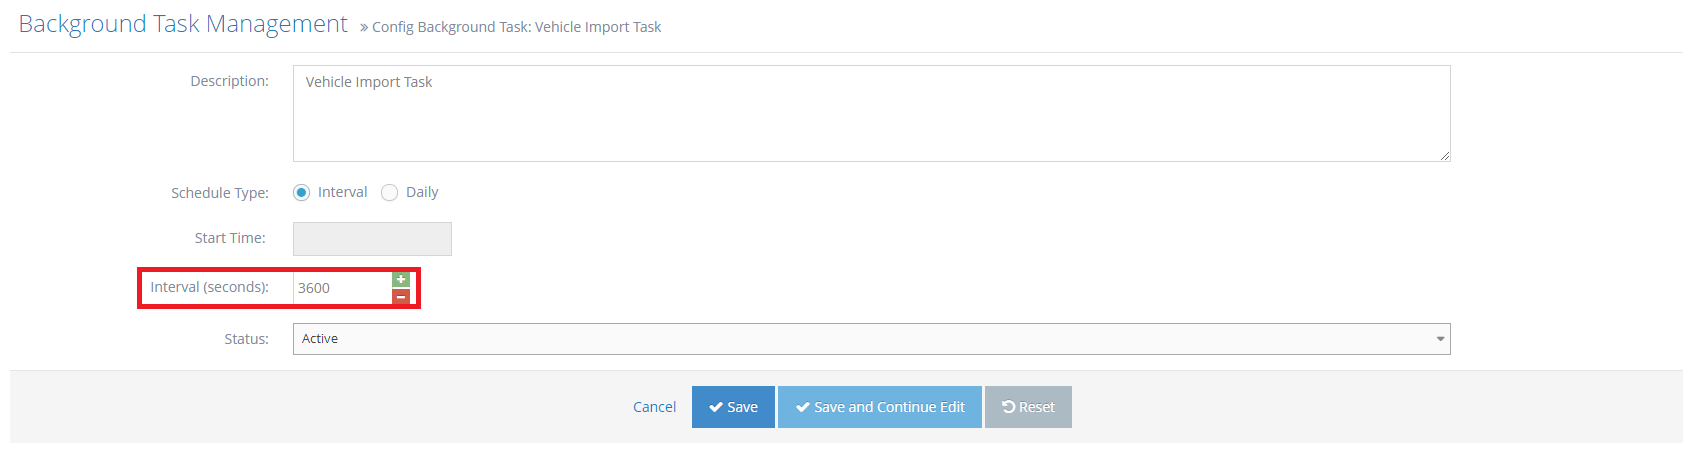Image resolution: width=1690 pixels, height=451 pixels.
Task: Click the Description textarea resize handle
Action: [x=1444, y=156]
